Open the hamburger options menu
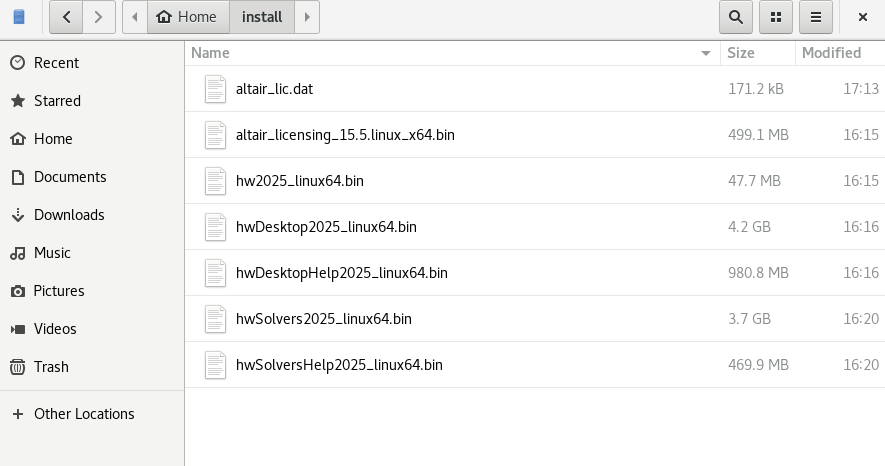The image size is (885, 466). 816,17
